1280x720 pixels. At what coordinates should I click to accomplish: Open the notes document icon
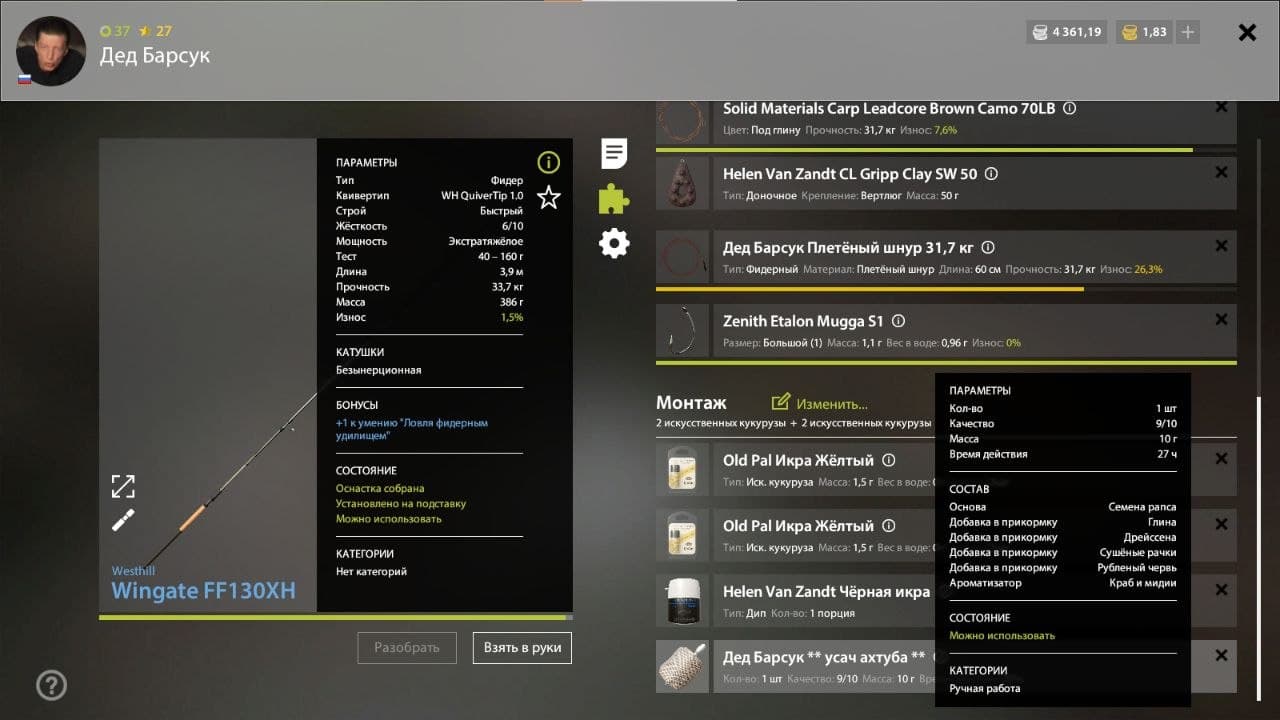click(x=614, y=154)
